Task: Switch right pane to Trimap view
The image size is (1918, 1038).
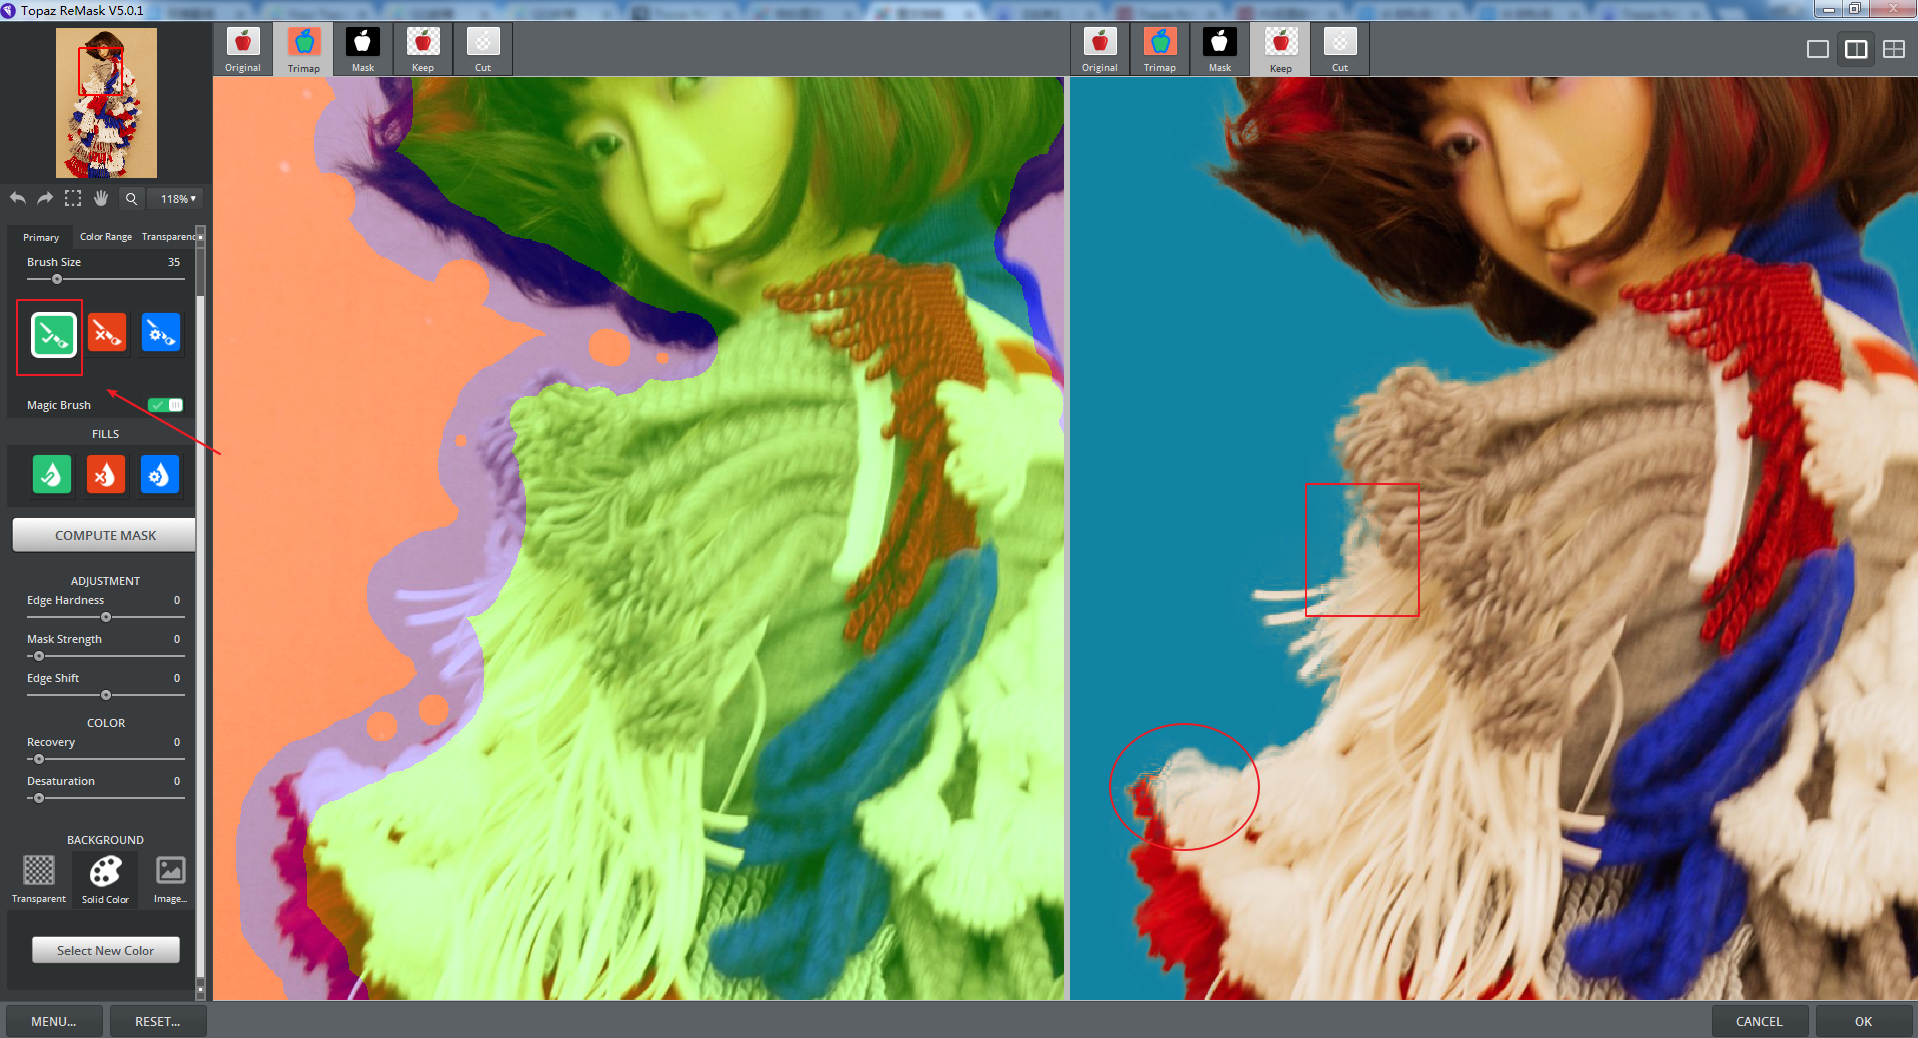Action: 1160,50
